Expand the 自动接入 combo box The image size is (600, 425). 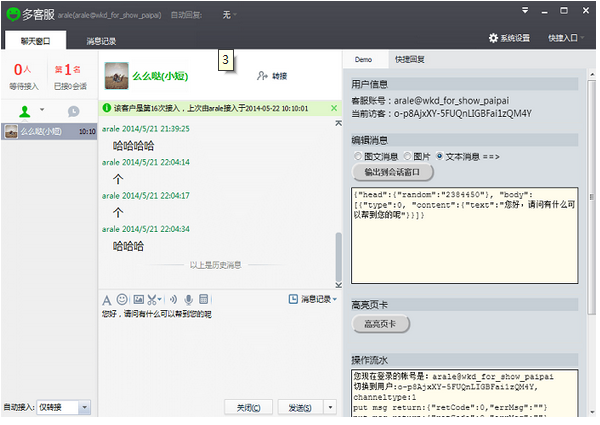pos(84,407)
